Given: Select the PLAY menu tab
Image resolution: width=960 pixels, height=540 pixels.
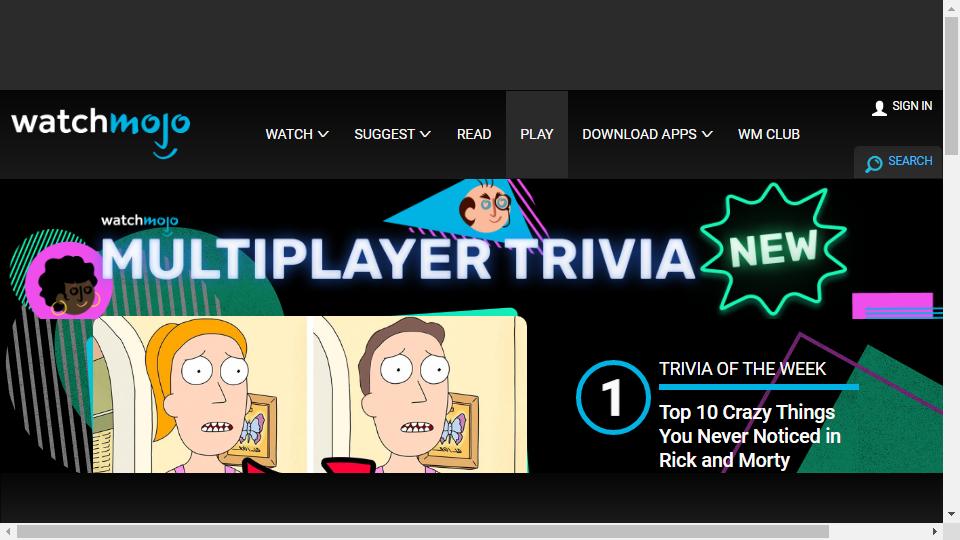Looking at the screenshot, I should pos(537,134).
